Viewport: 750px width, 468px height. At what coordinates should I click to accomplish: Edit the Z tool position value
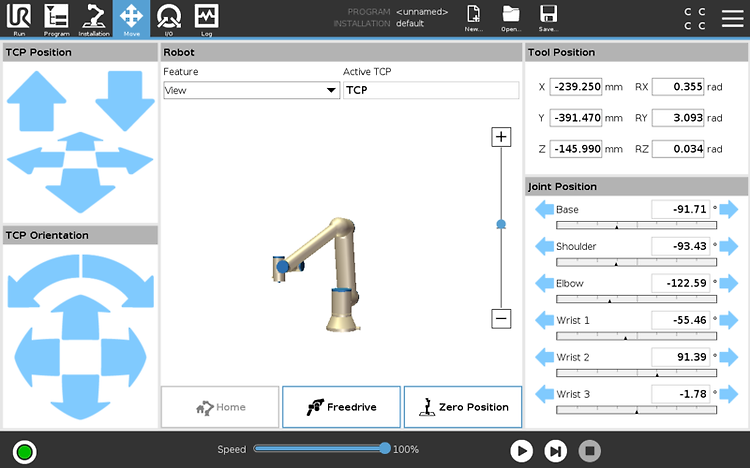coord(575,149)
